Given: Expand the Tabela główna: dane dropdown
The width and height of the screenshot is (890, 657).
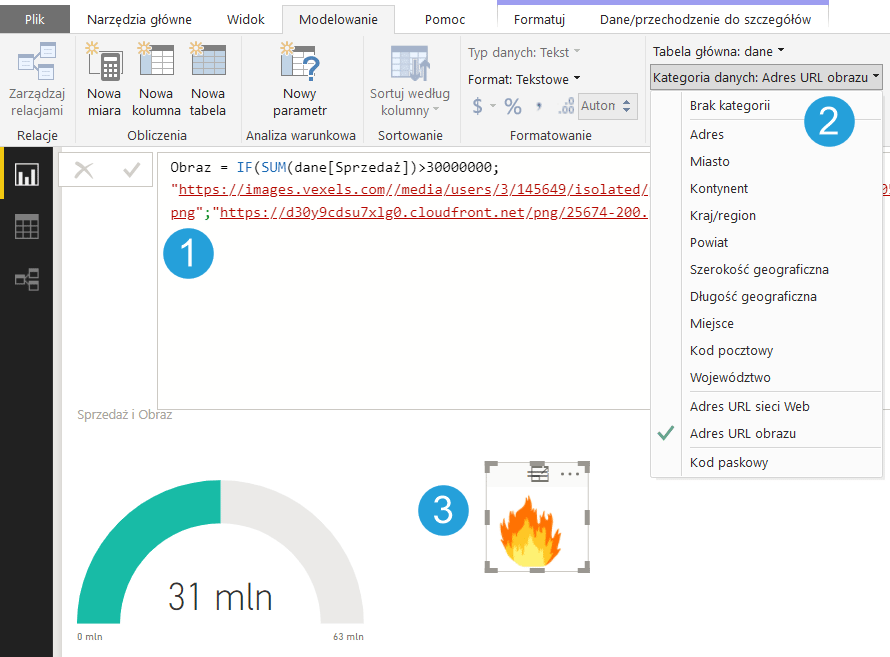Looking at the screenshot, I should (718, 51).
